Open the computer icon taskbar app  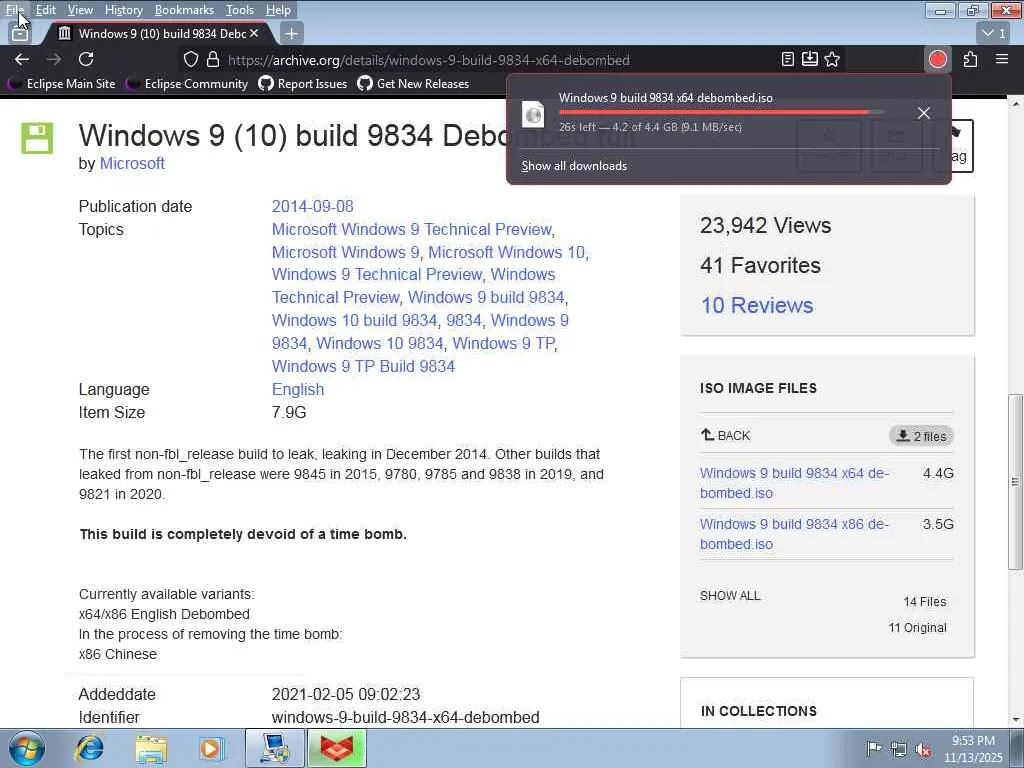pyautogui.click(x=275, y=748)
